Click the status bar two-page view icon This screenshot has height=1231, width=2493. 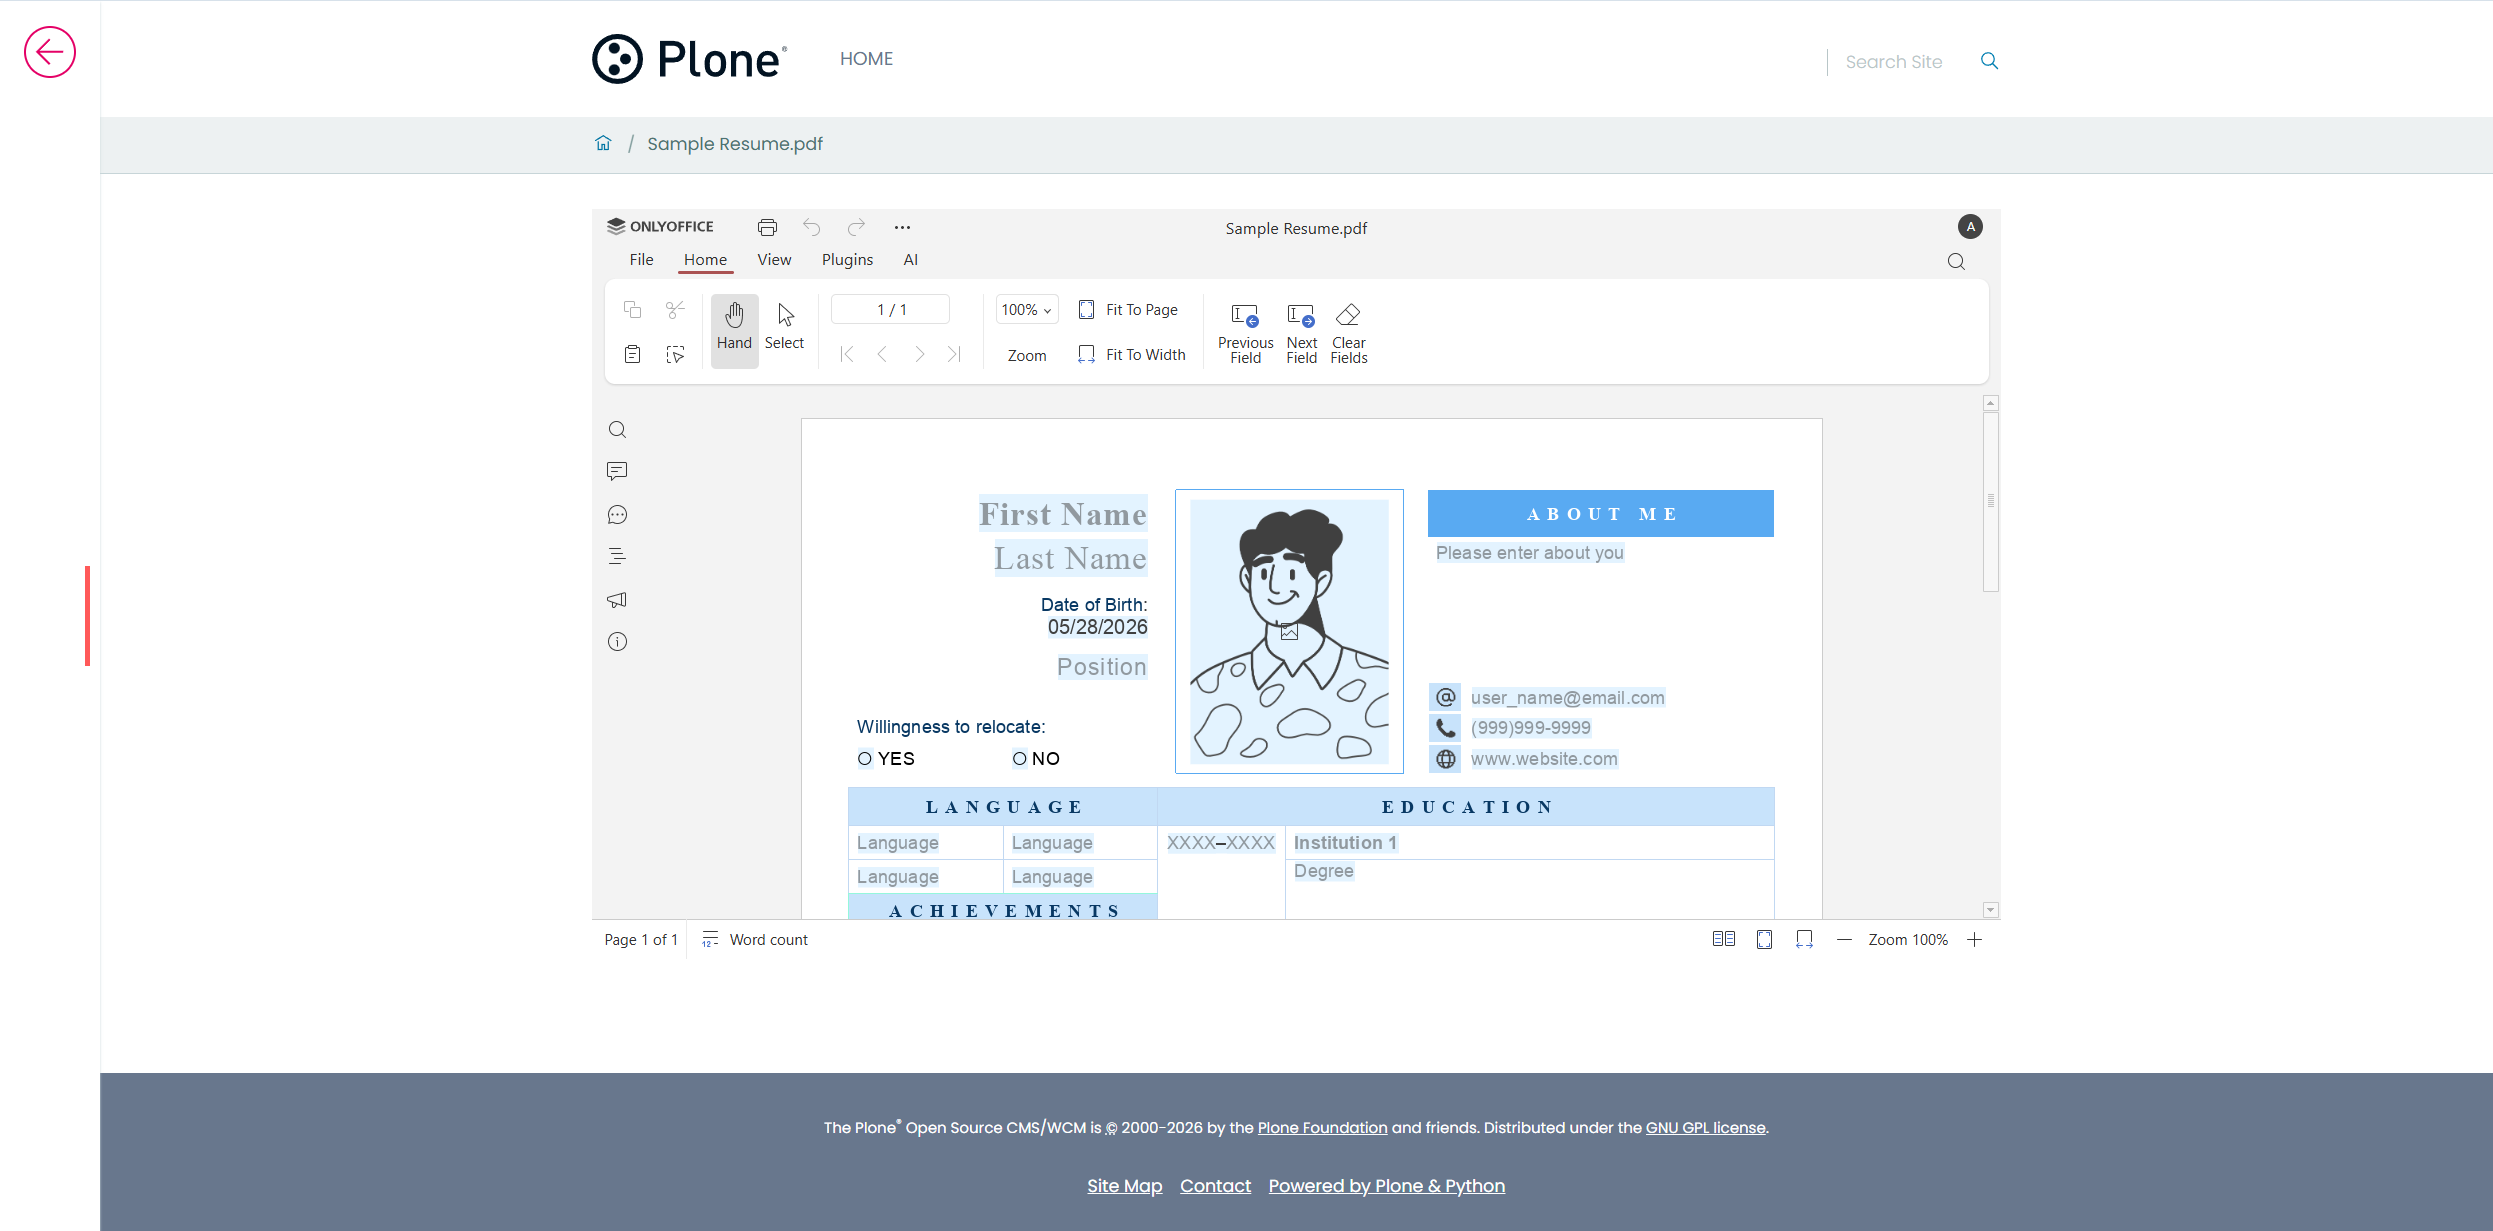click(x=1723, y=939)
